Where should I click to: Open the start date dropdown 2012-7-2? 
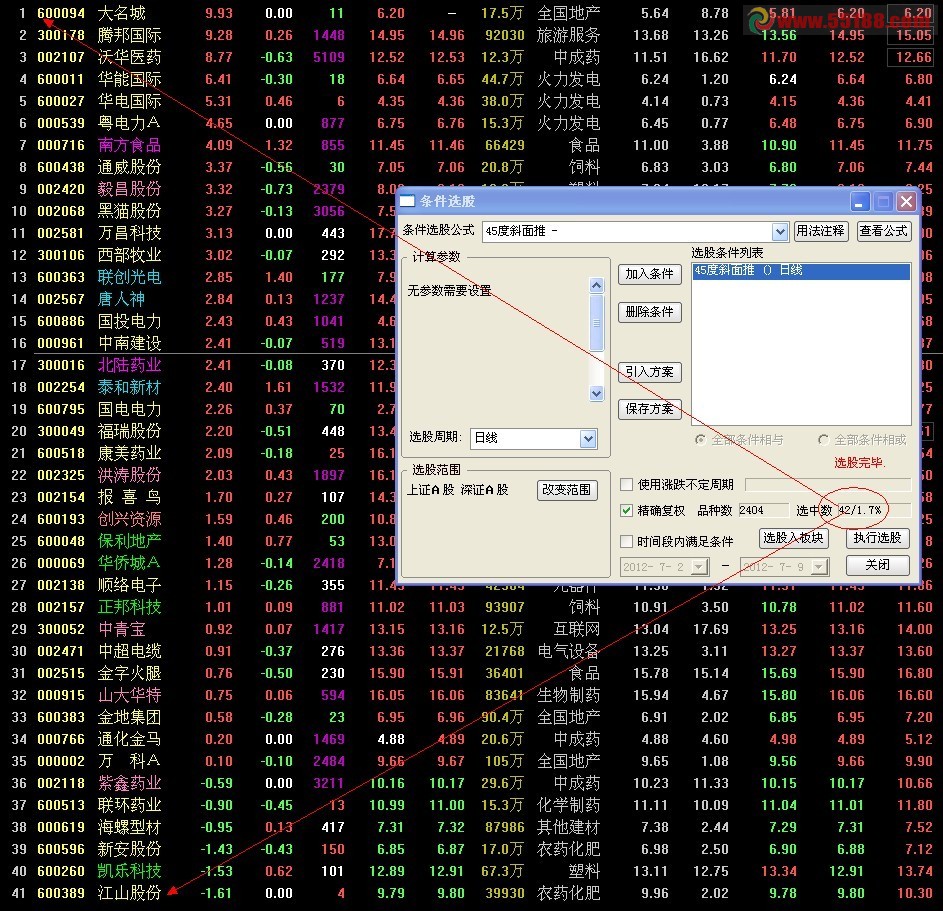click(699, 566)
